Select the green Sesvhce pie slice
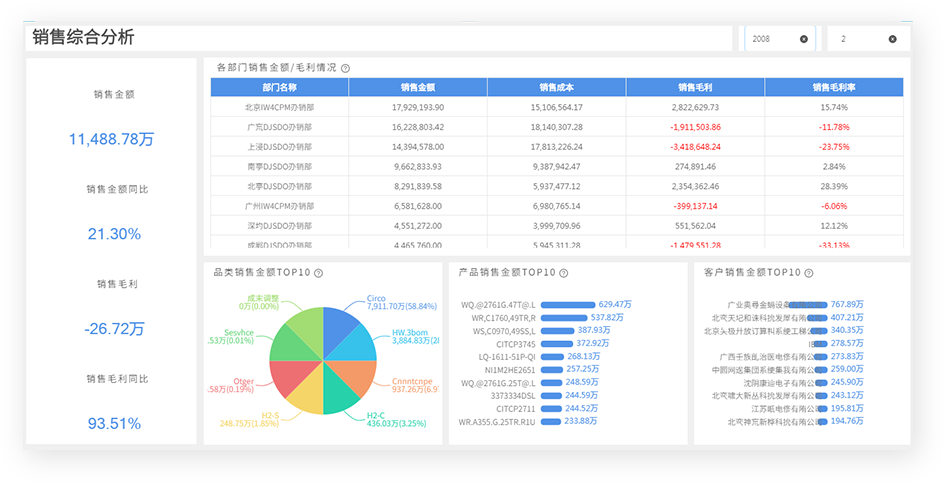Screen dimensions: 944x483 click(289, 344)
